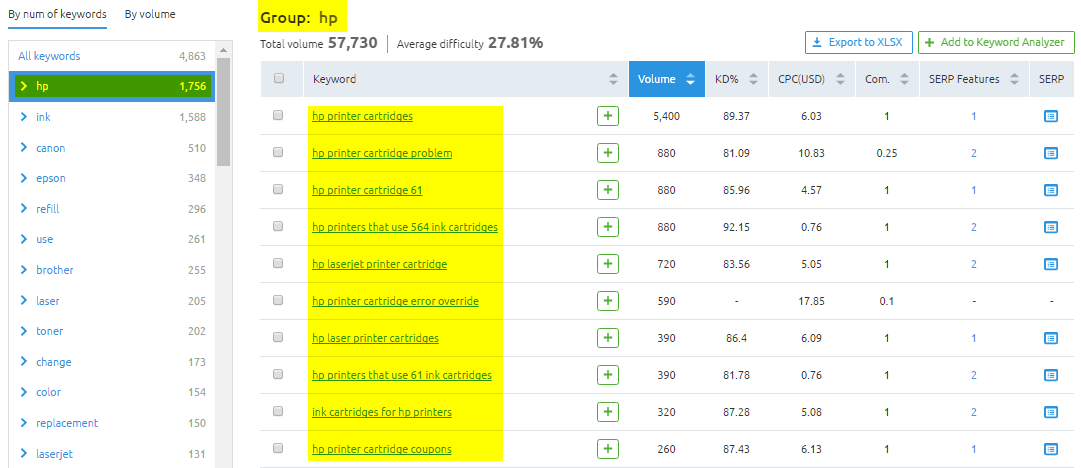Image resolution: width=1081 pixels, height=468 pixels.
Task: Sort table by Keyword column arrows
Action: point(614,79)
